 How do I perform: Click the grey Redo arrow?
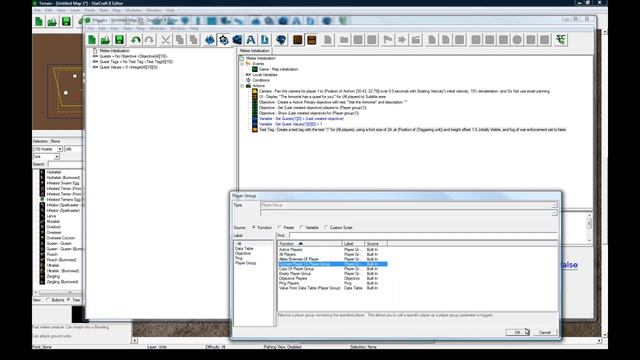click(149, 40)
